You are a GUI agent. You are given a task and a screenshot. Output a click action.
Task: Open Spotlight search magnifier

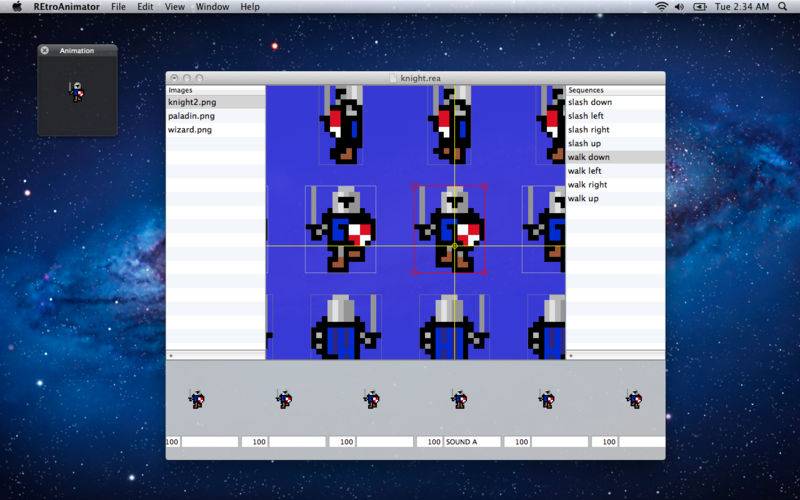click(x=783, y=7)
